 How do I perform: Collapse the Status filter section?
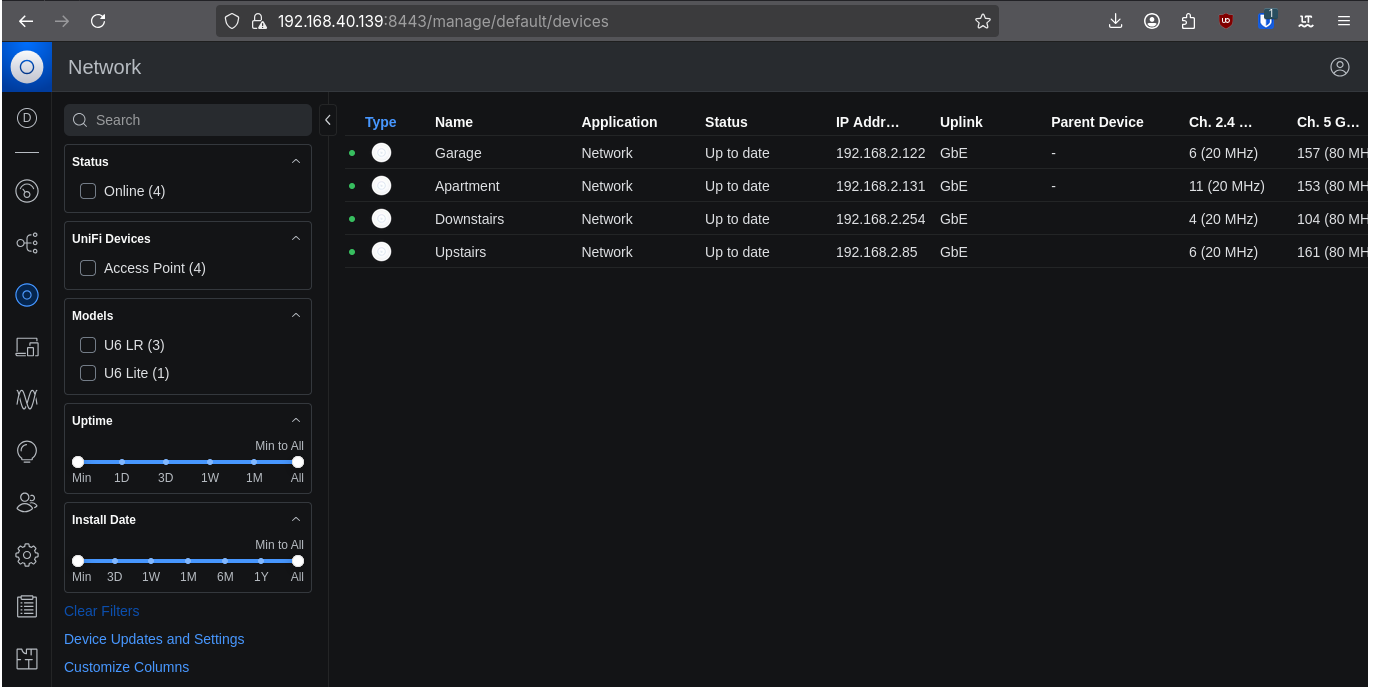click(295, 161)
